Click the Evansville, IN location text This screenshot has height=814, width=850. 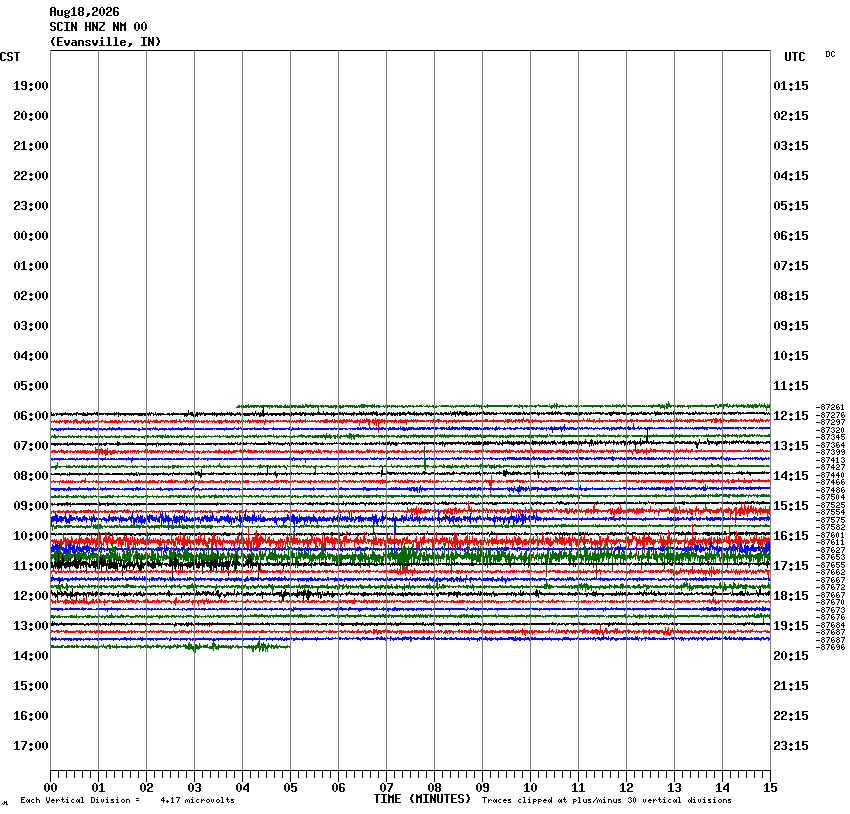105,42
